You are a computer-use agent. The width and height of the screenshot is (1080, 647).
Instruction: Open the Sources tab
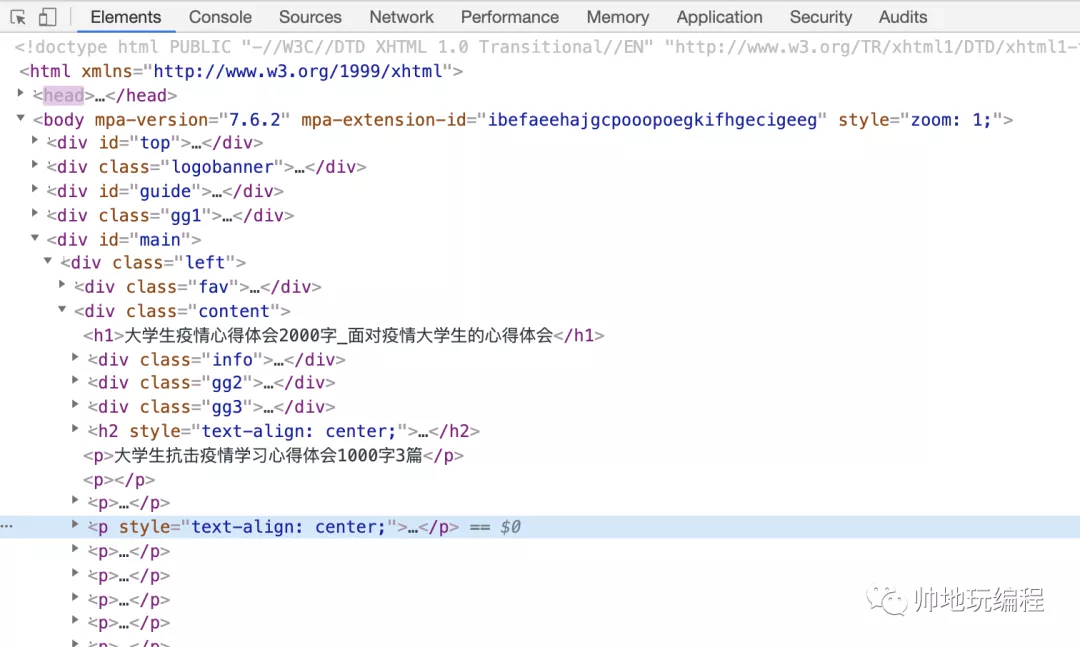click(310, 17)
